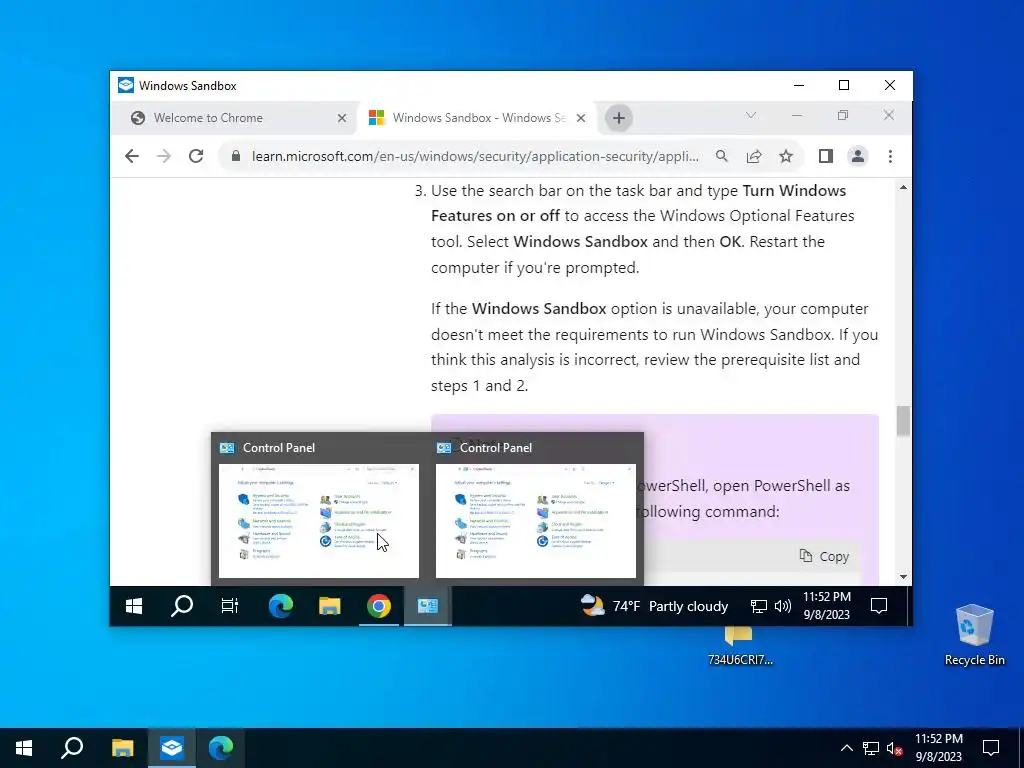Open Search in Sandbox taskbar
The width and height of the screenshot is (1024, 768).
[182, 606]
